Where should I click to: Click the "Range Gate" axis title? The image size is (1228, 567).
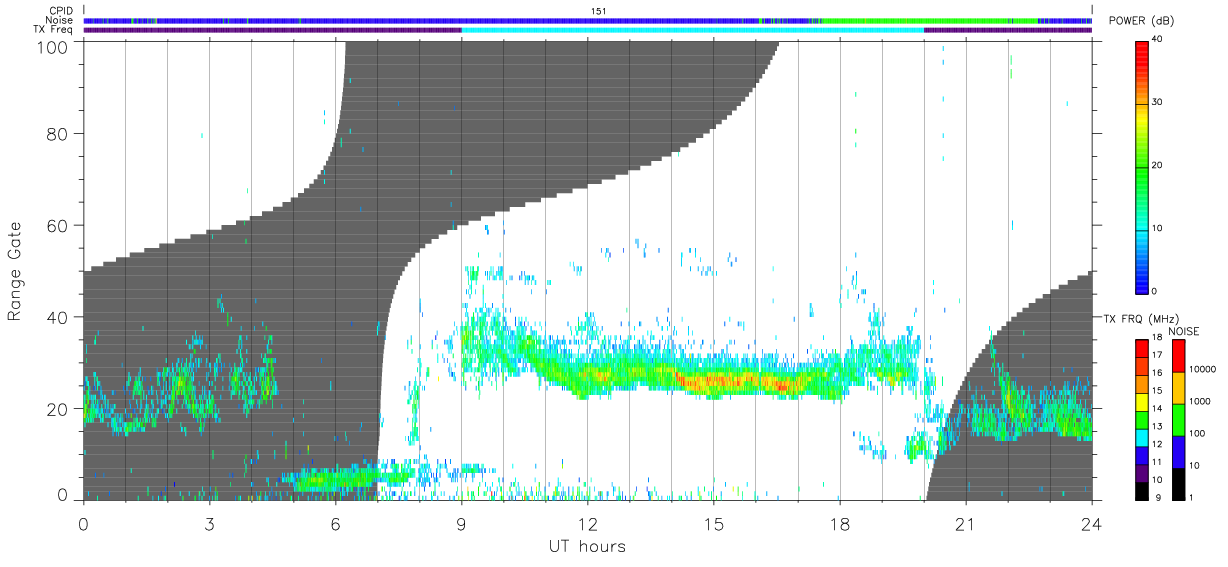(15, 271)
